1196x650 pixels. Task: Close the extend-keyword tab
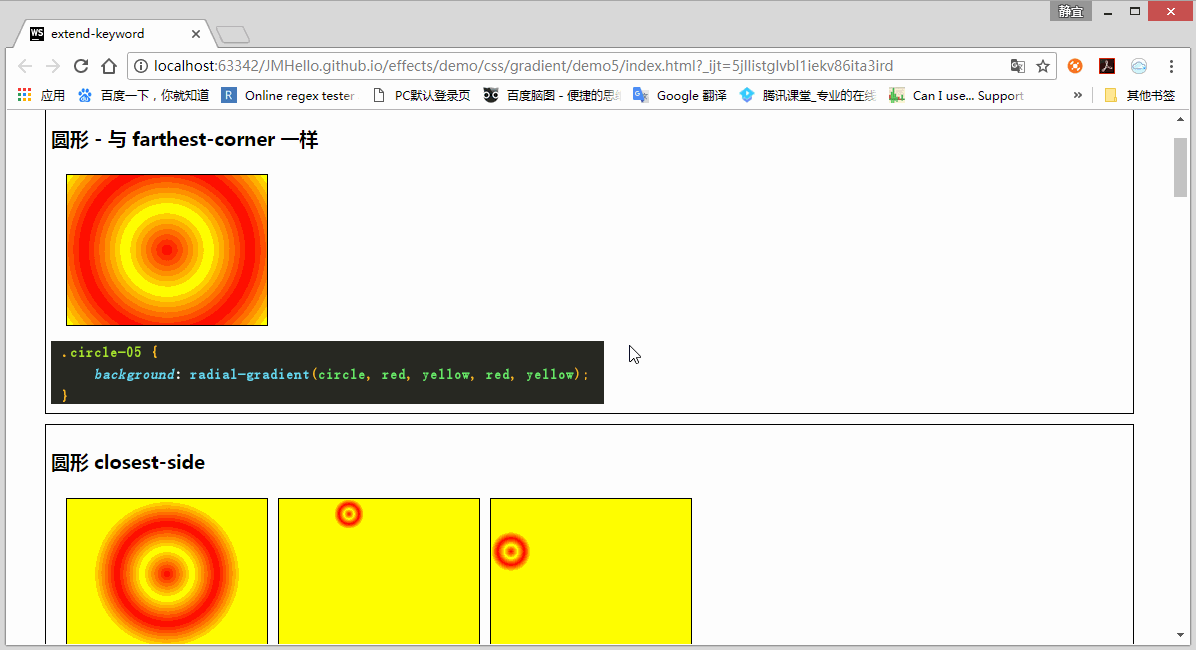tap(196, 34)
